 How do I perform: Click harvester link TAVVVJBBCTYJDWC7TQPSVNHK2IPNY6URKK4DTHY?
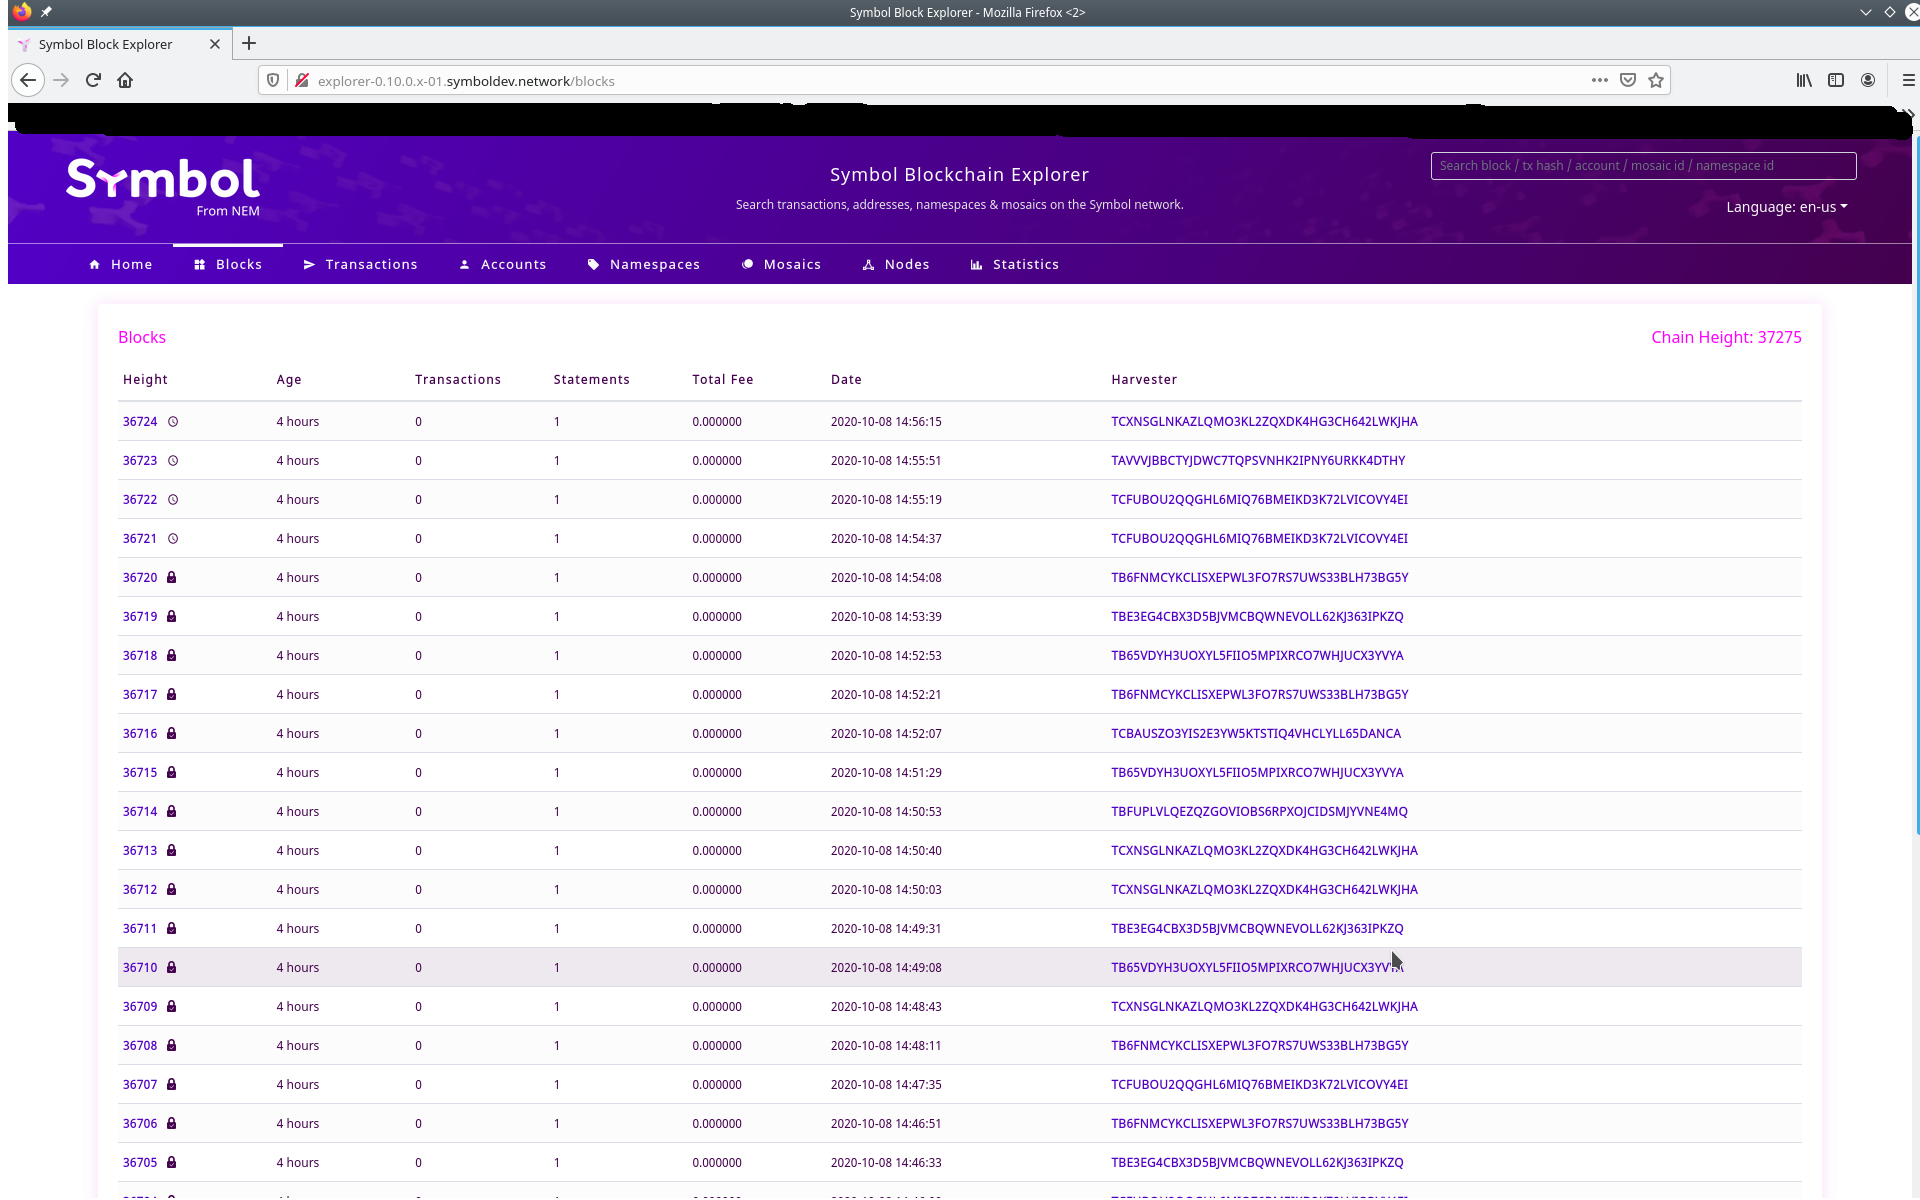[1258, 460]
